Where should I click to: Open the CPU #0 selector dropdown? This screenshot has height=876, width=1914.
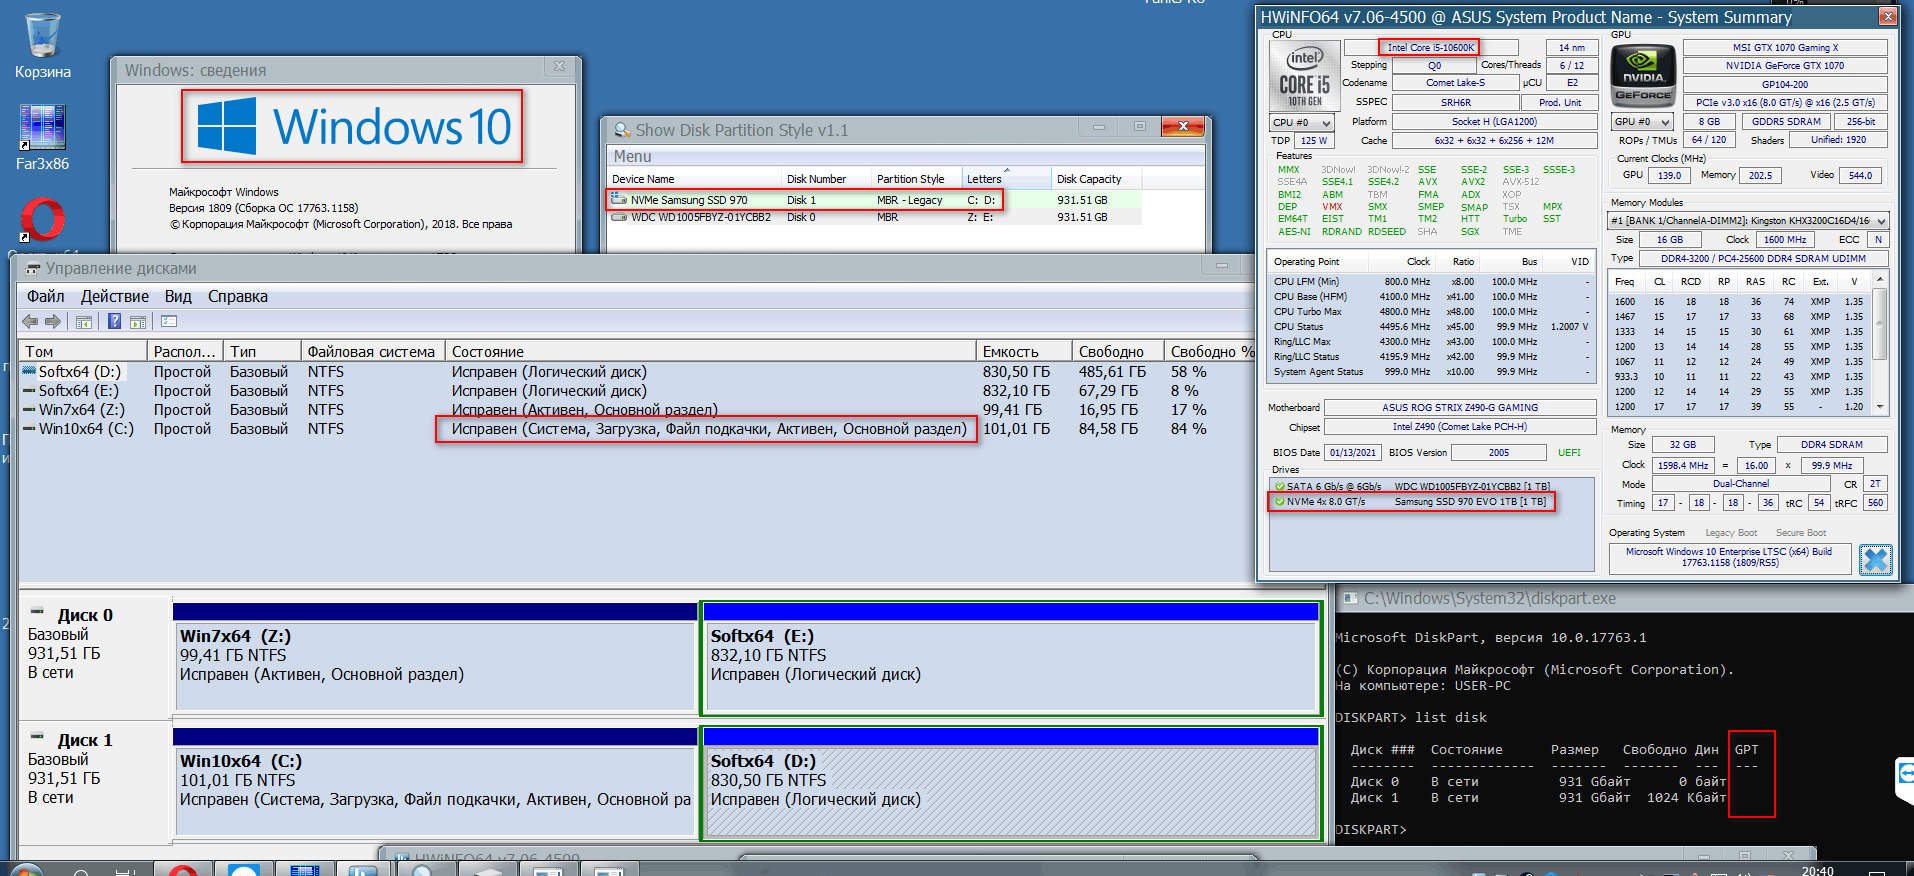tap(1302, 123)
